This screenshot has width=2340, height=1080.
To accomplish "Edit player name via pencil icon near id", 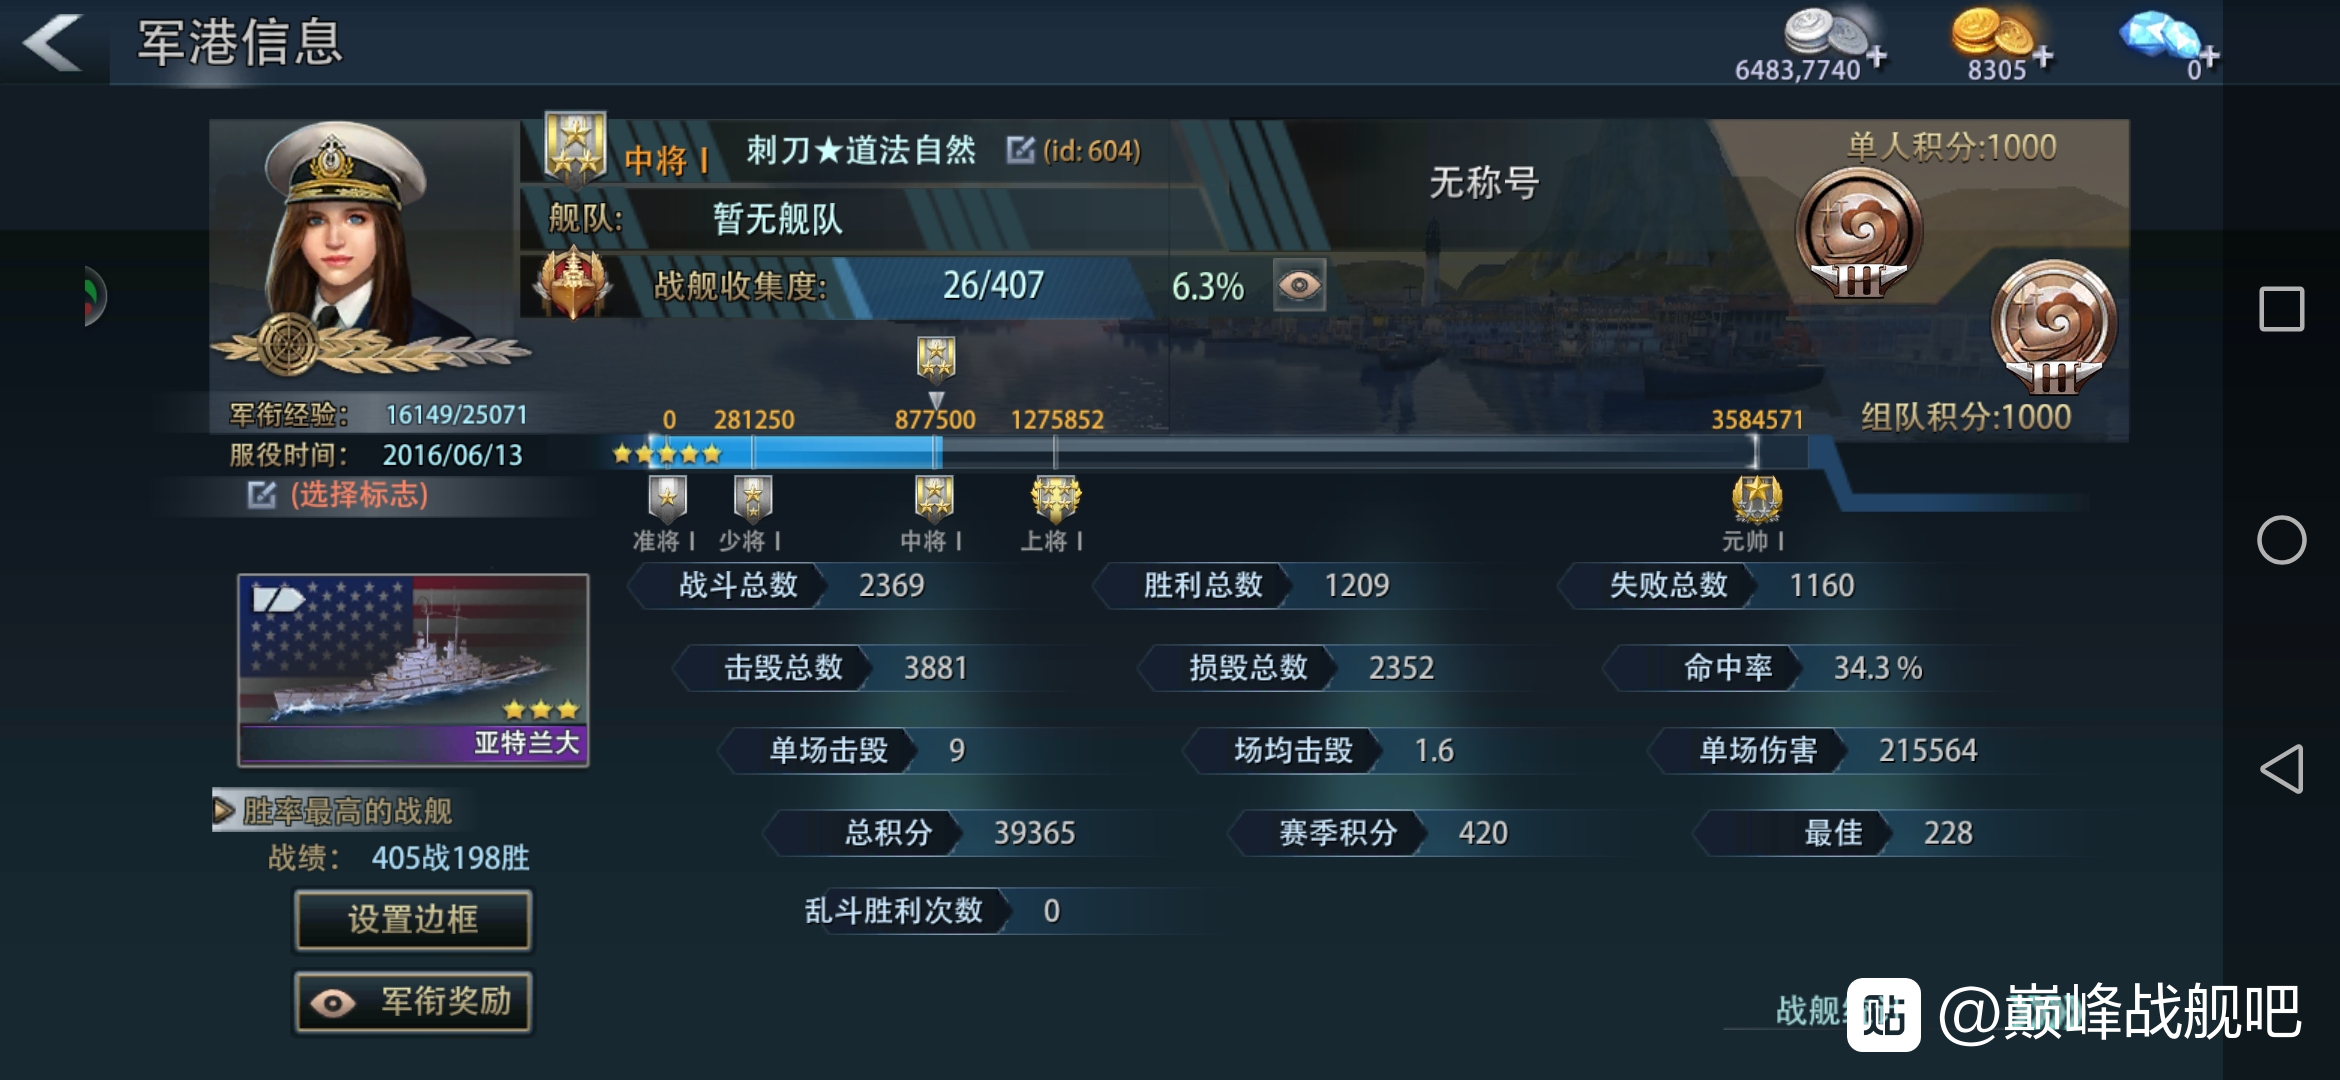I will pos(1020,150).
